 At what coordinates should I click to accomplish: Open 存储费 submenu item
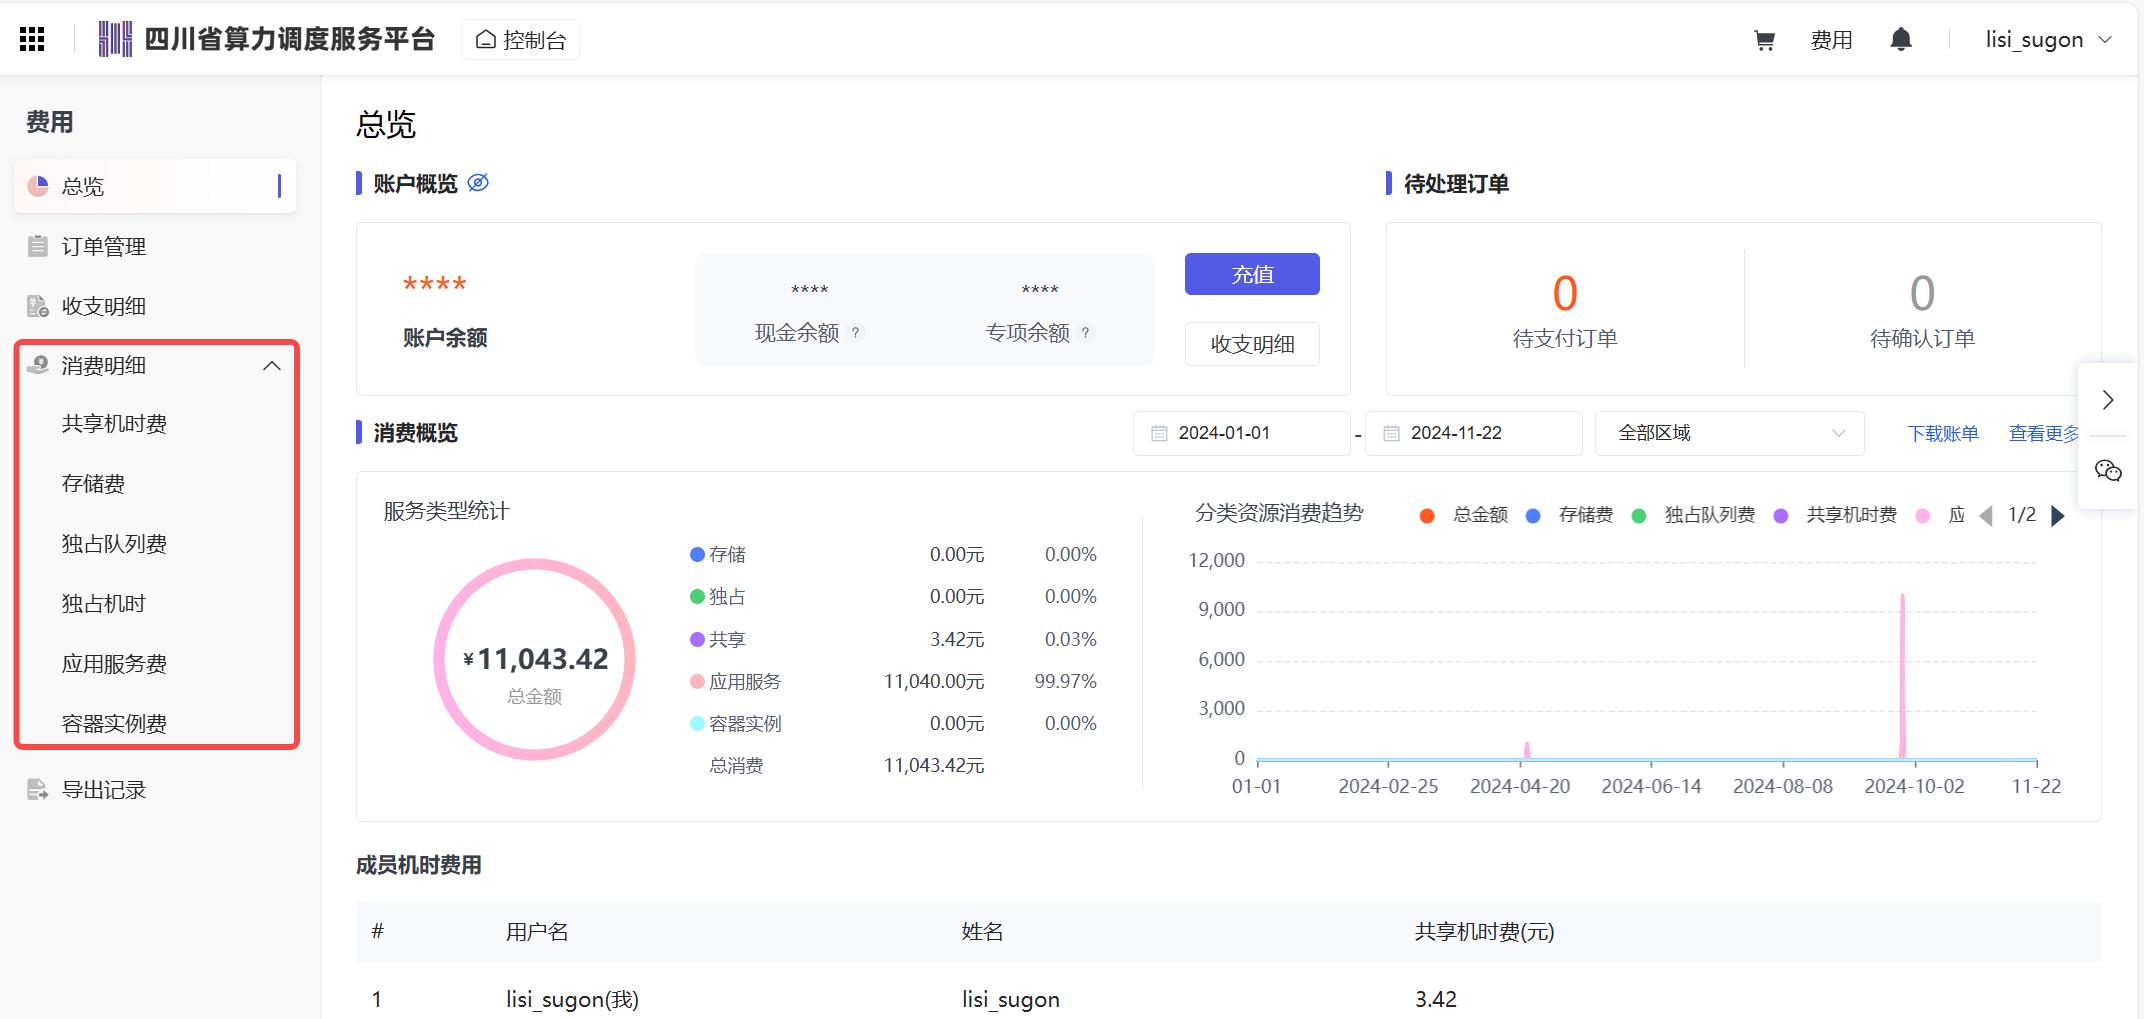tap(93, 484)
